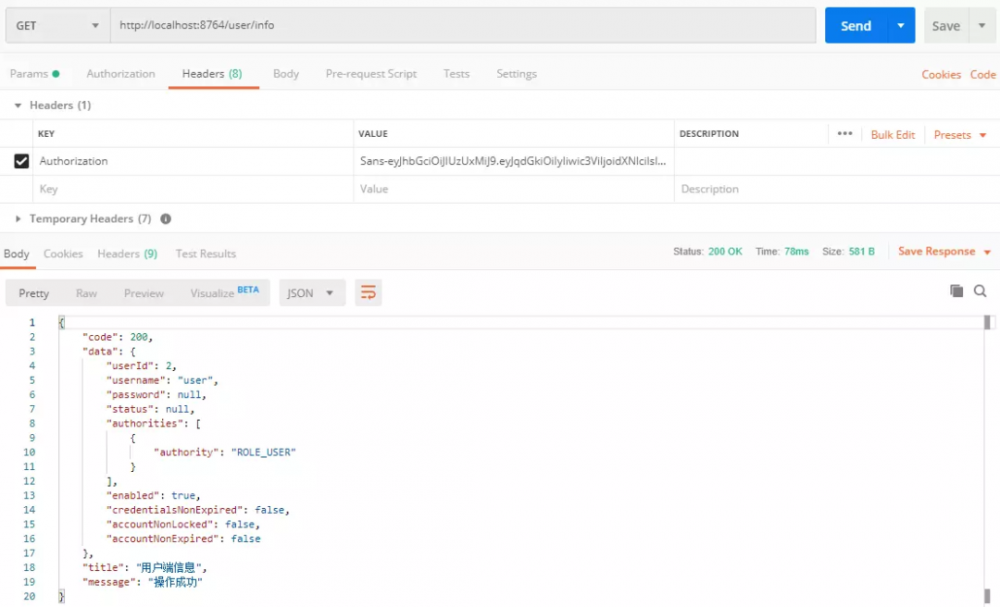This screenshot has height=607, width=1000.
Task: Click the Send button
Action: coord(857,25)
